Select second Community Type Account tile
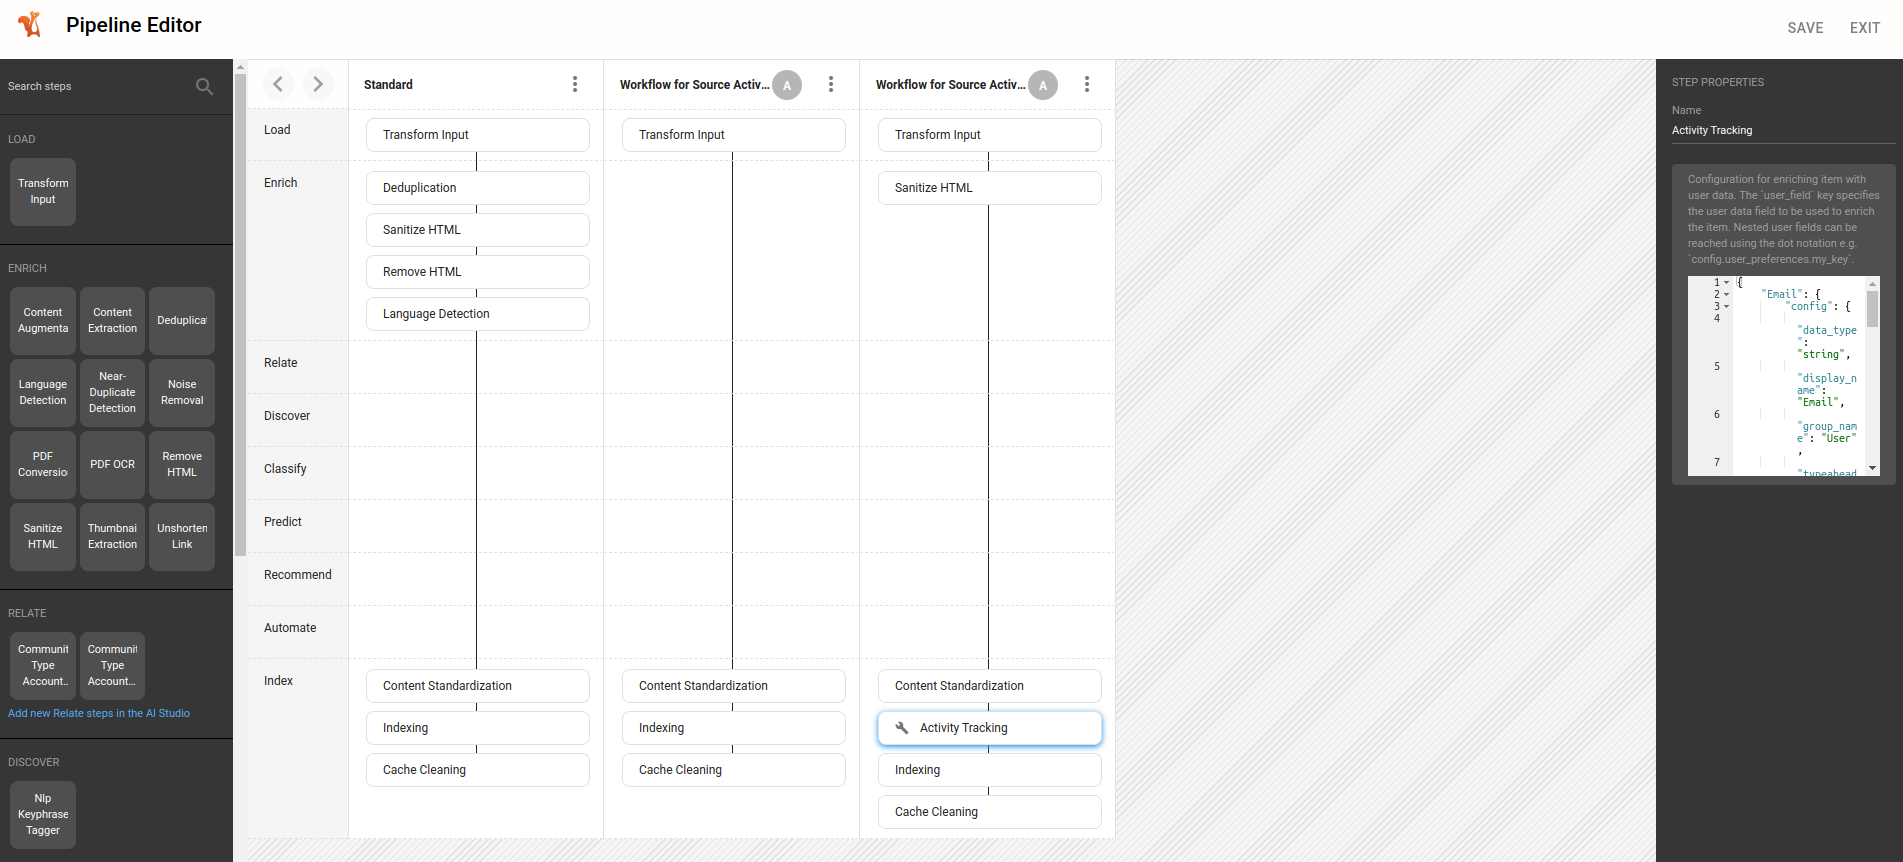 [112, 666]
